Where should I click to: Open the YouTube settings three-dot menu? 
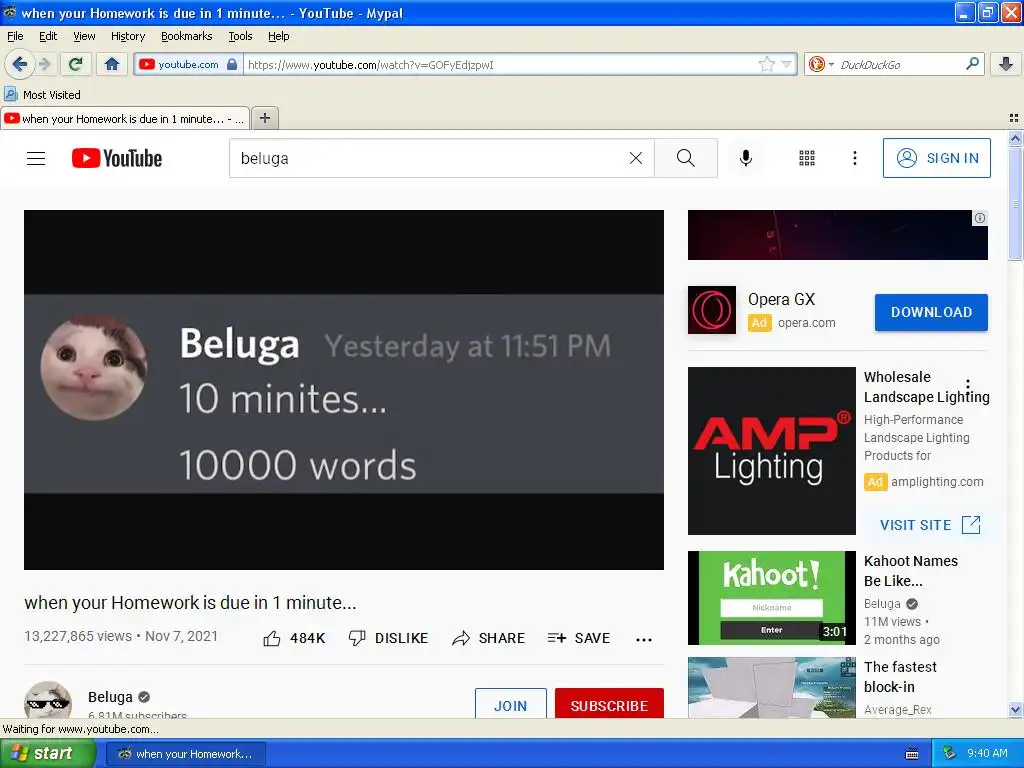pos(854,158)
